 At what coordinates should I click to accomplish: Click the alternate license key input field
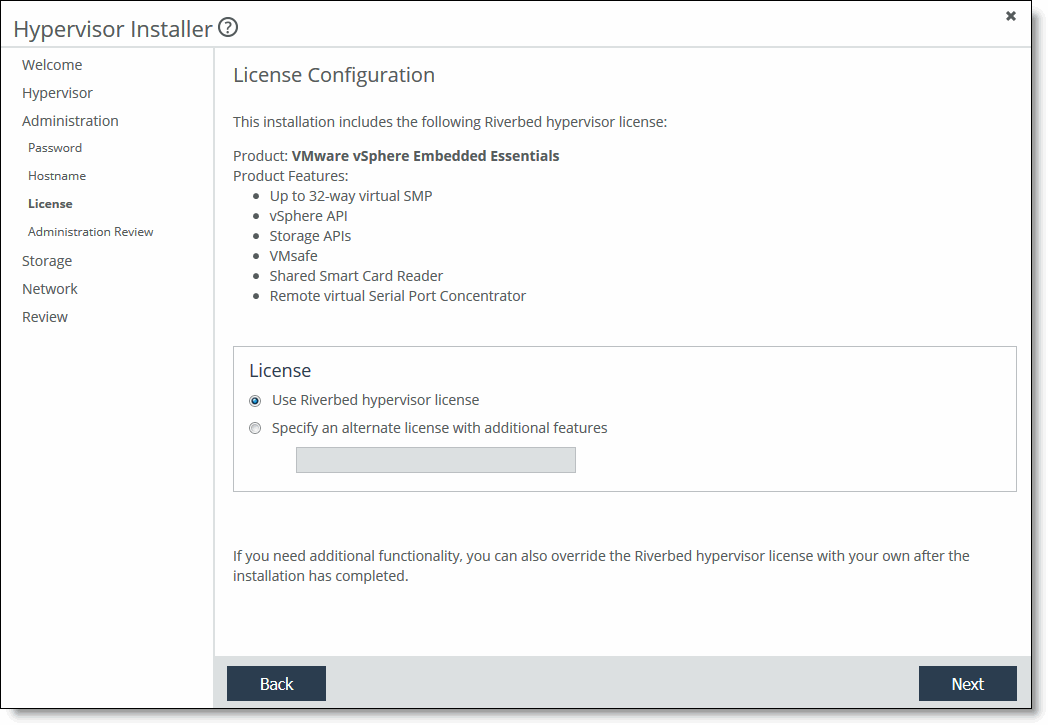point(435,460)
